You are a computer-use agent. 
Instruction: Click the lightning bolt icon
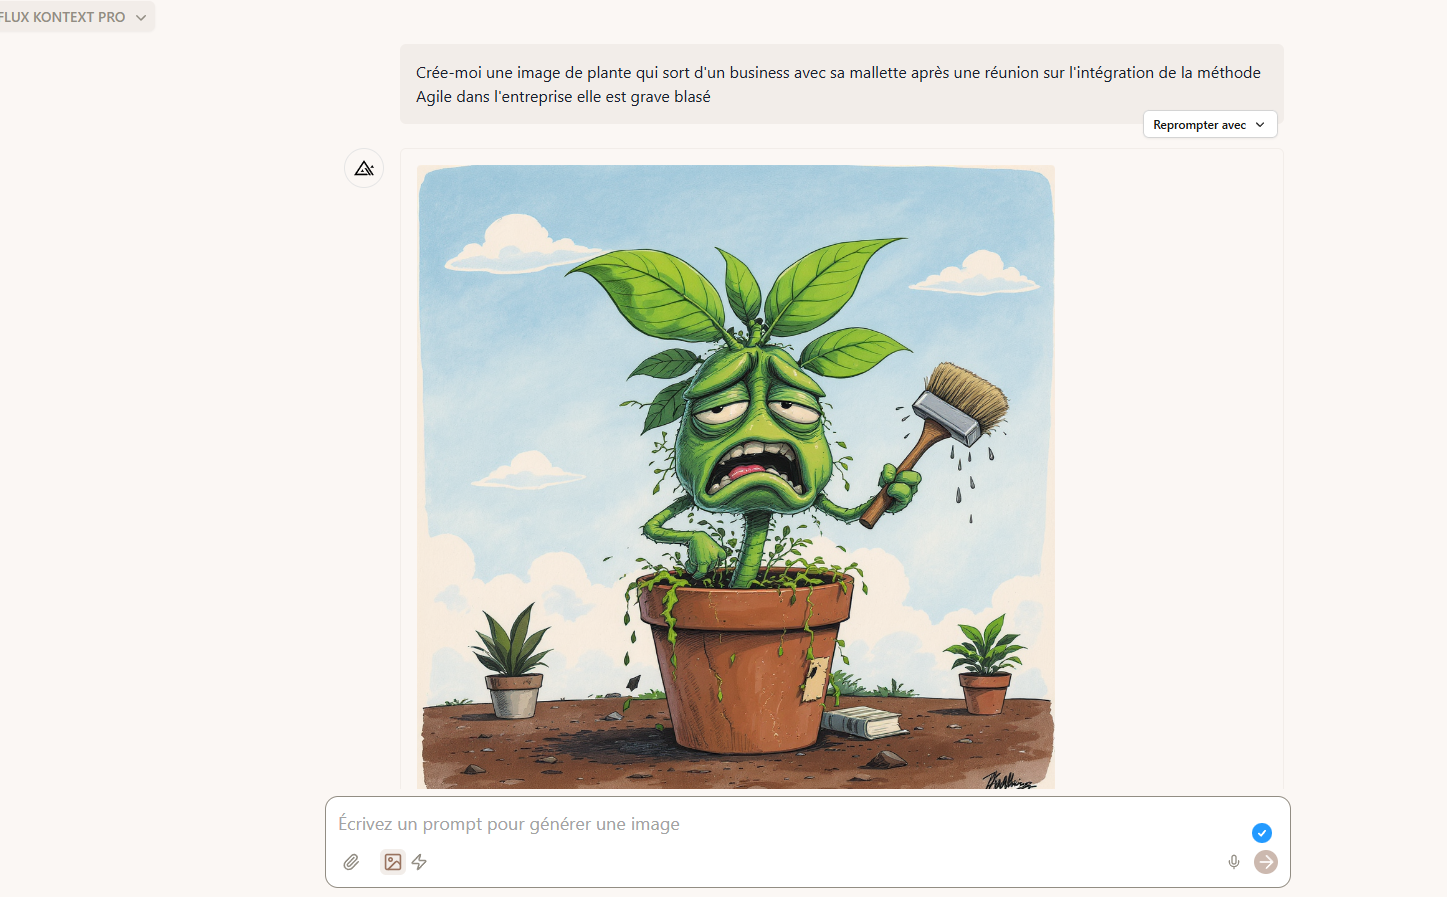tap(420, 862)
